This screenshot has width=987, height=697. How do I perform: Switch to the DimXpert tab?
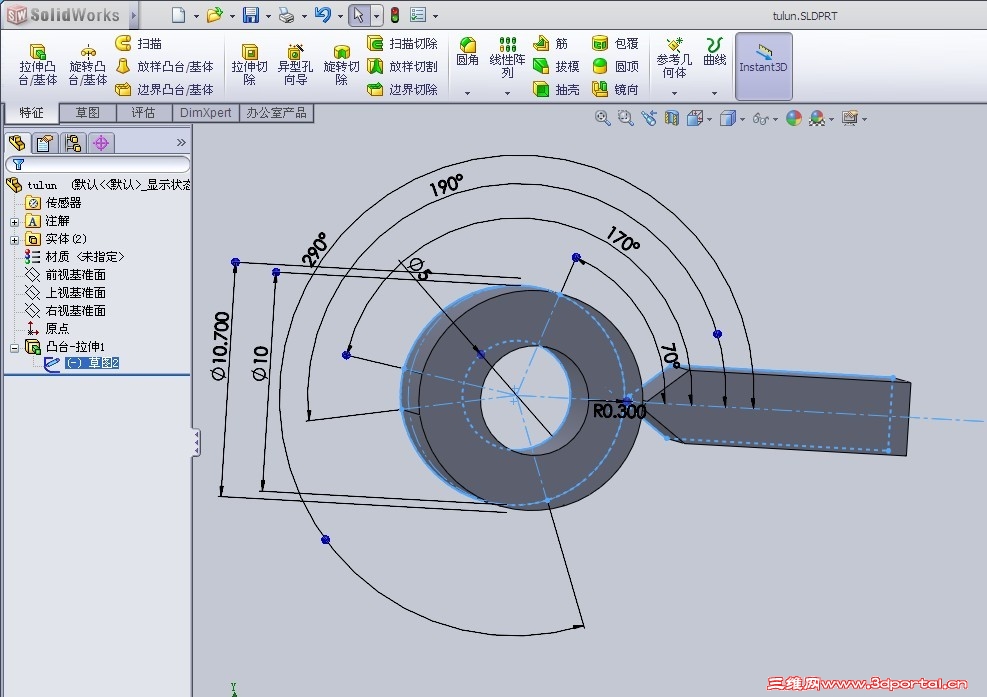[205, 113]
